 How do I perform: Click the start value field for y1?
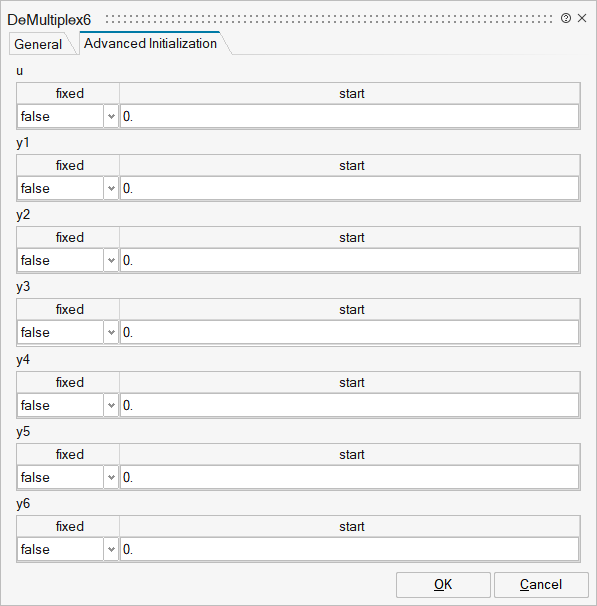point(349,188)
